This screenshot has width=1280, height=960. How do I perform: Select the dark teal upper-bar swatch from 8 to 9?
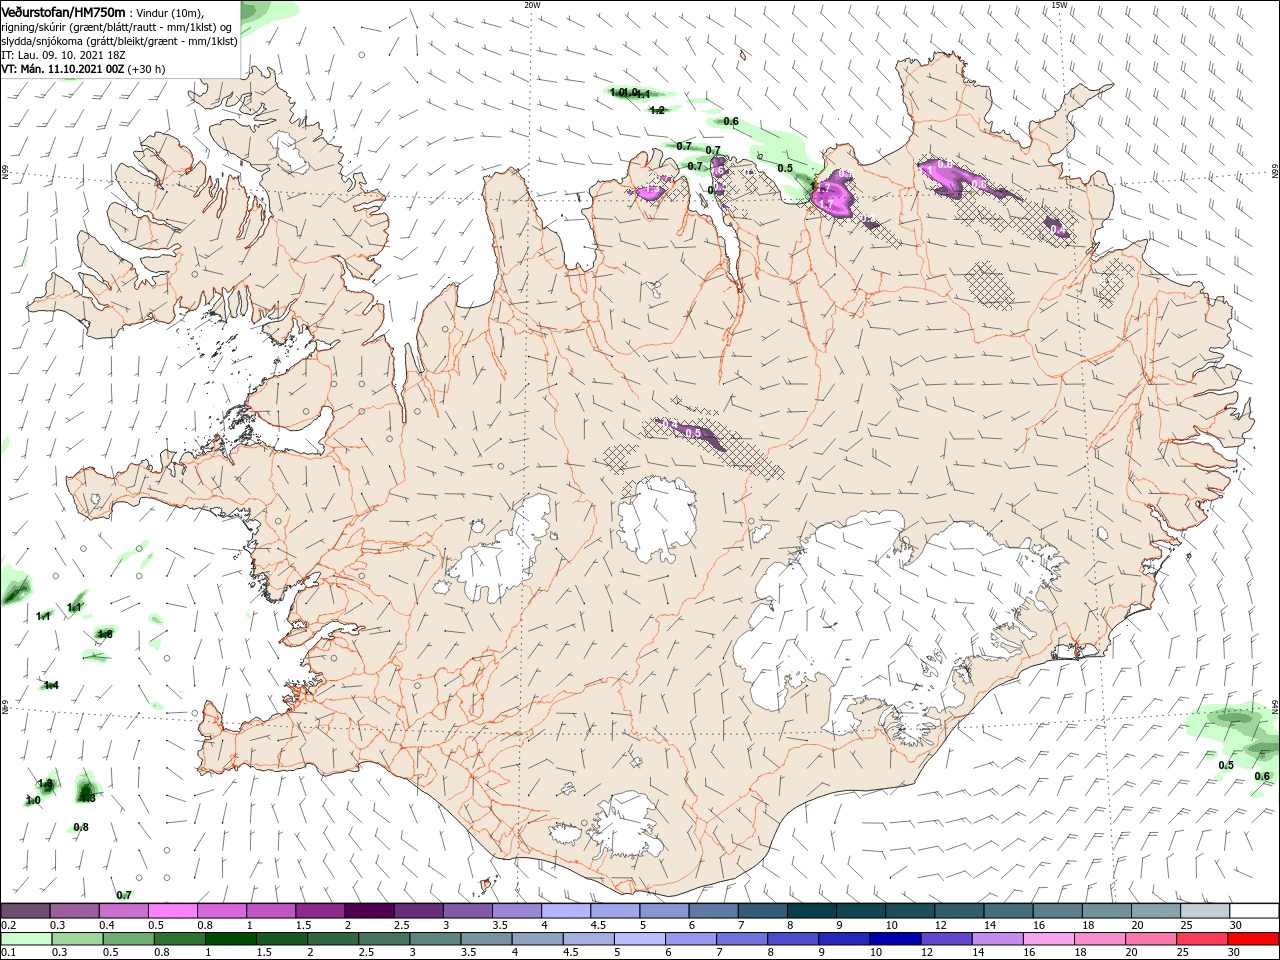pyautogui.click(x=812, y=911)
